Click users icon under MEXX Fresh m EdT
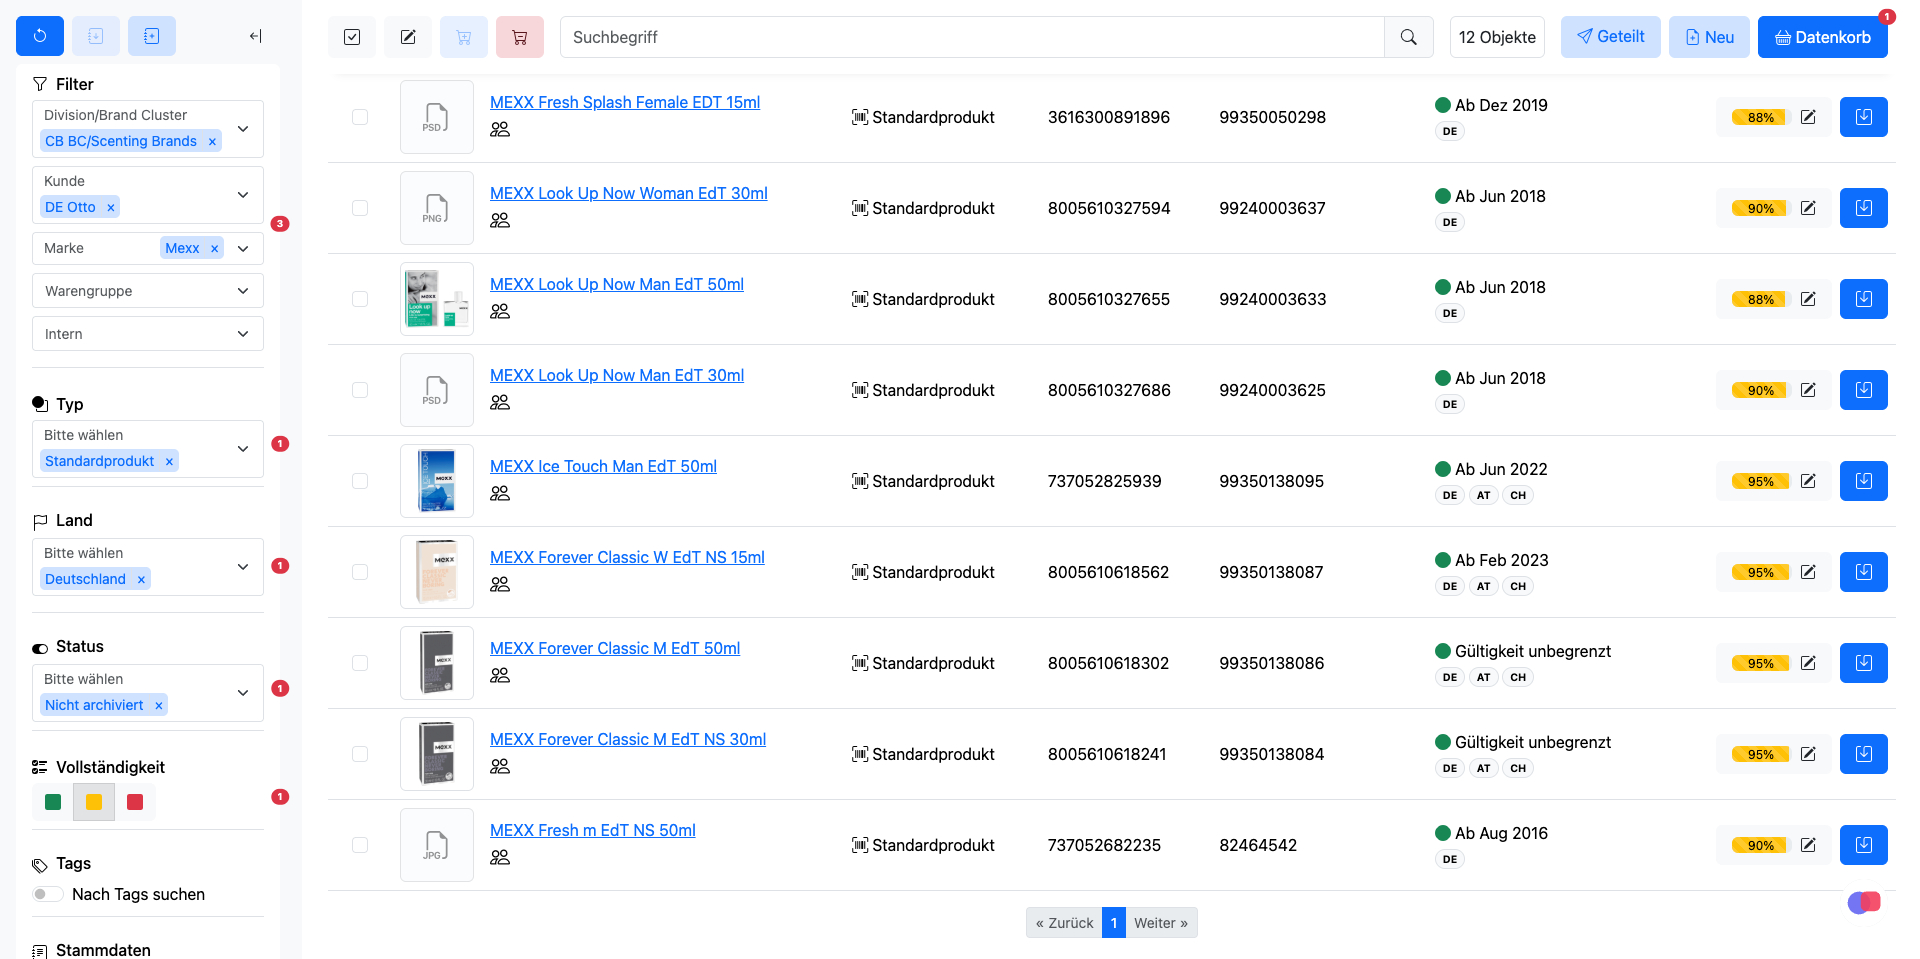This screenshot has width=1920, height=959. (x=500, y=857)
